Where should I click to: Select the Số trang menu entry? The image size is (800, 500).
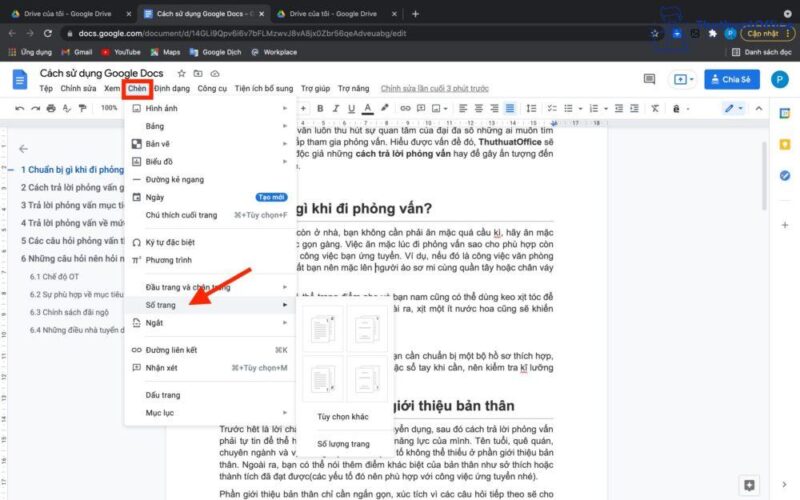pos(210,305)
